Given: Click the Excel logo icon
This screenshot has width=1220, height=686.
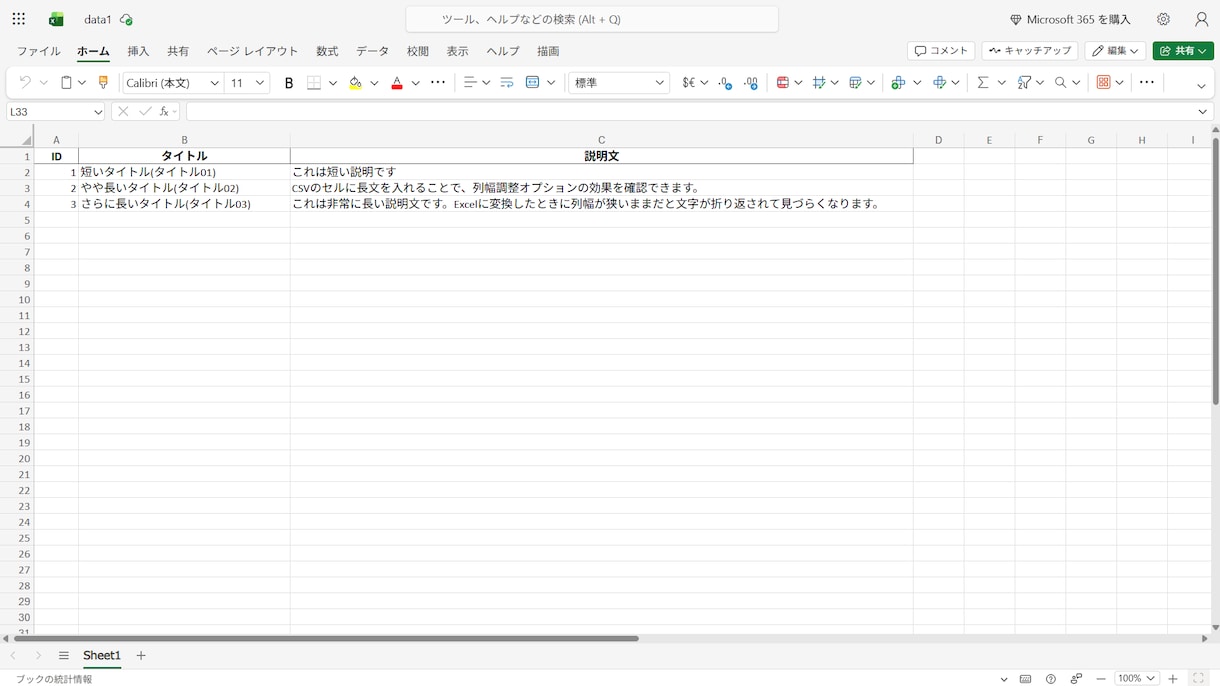Looking at the screenshot, I should 56,20.
